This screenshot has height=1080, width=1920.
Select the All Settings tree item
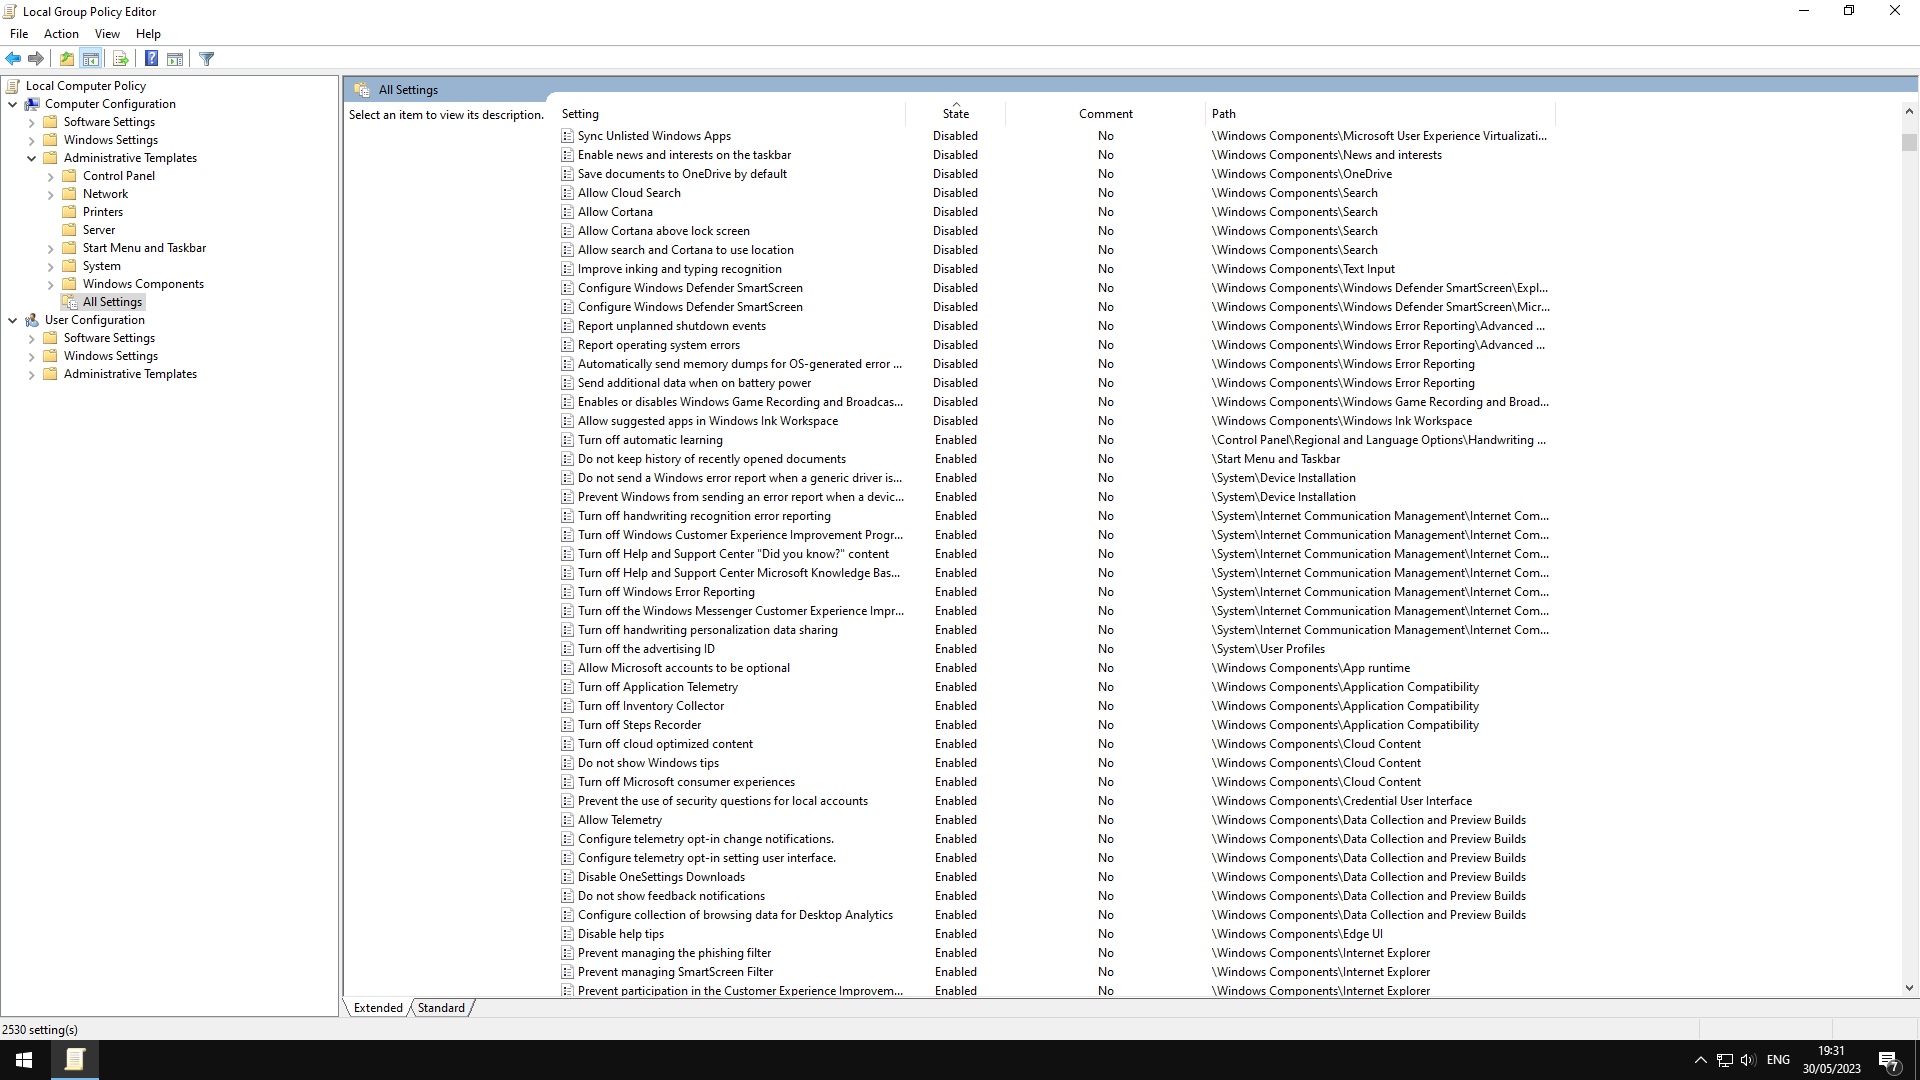pyautogui.click(x=112, y=302)
